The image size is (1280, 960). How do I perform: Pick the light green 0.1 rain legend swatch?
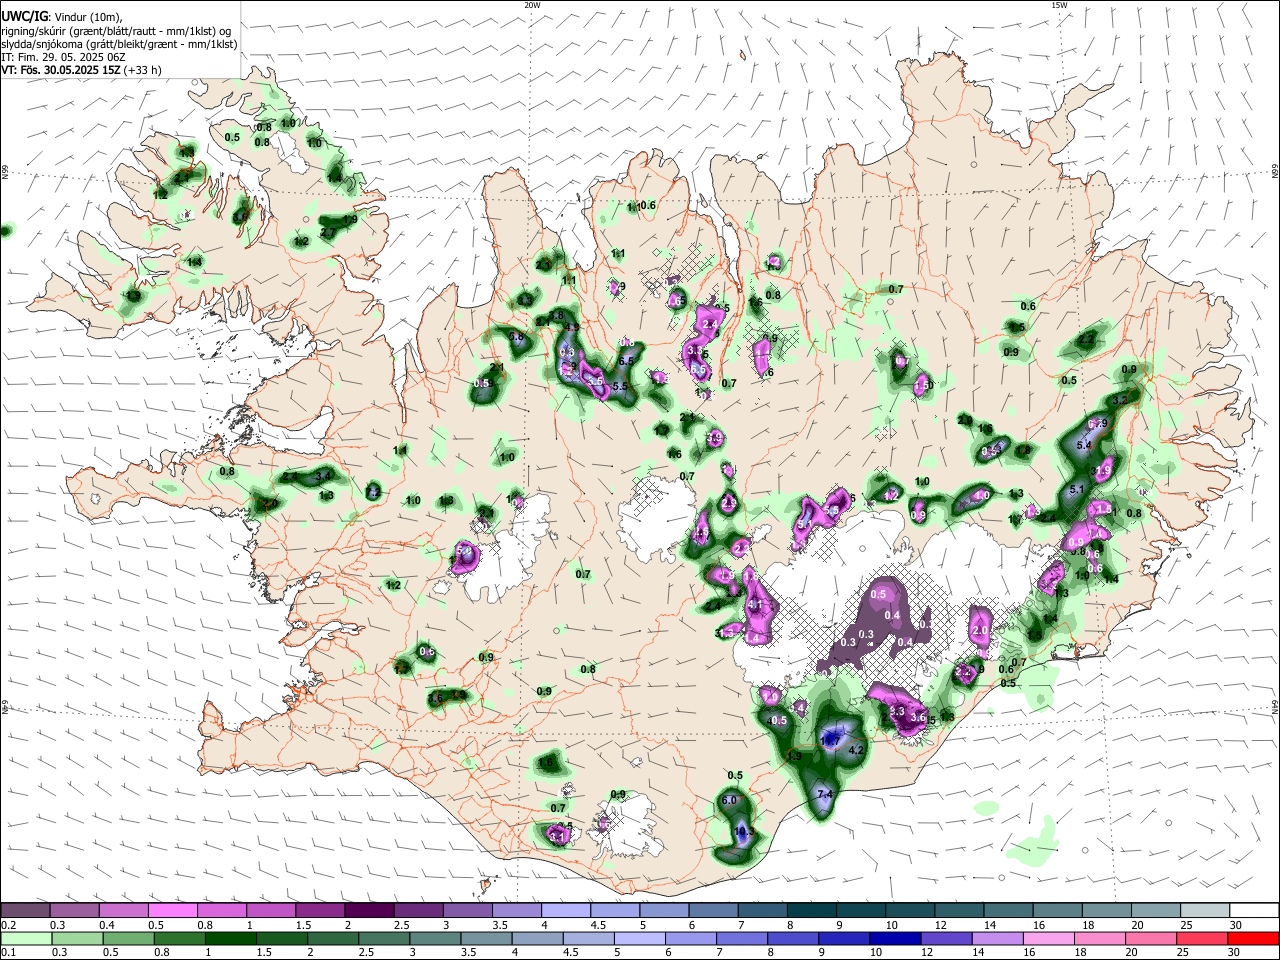pyautogui.click(x=25, y=939)
